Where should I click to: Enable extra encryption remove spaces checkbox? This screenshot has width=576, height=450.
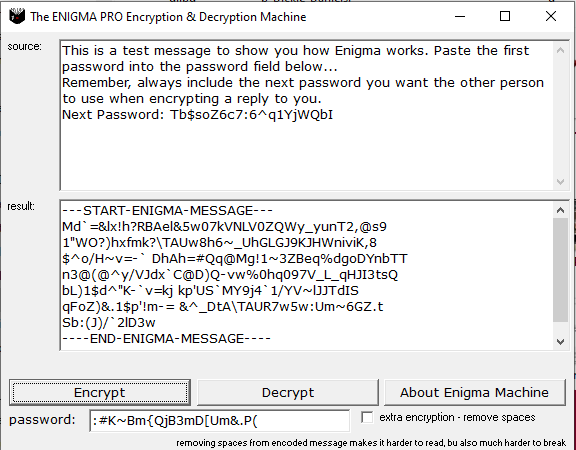pos(367,417)
